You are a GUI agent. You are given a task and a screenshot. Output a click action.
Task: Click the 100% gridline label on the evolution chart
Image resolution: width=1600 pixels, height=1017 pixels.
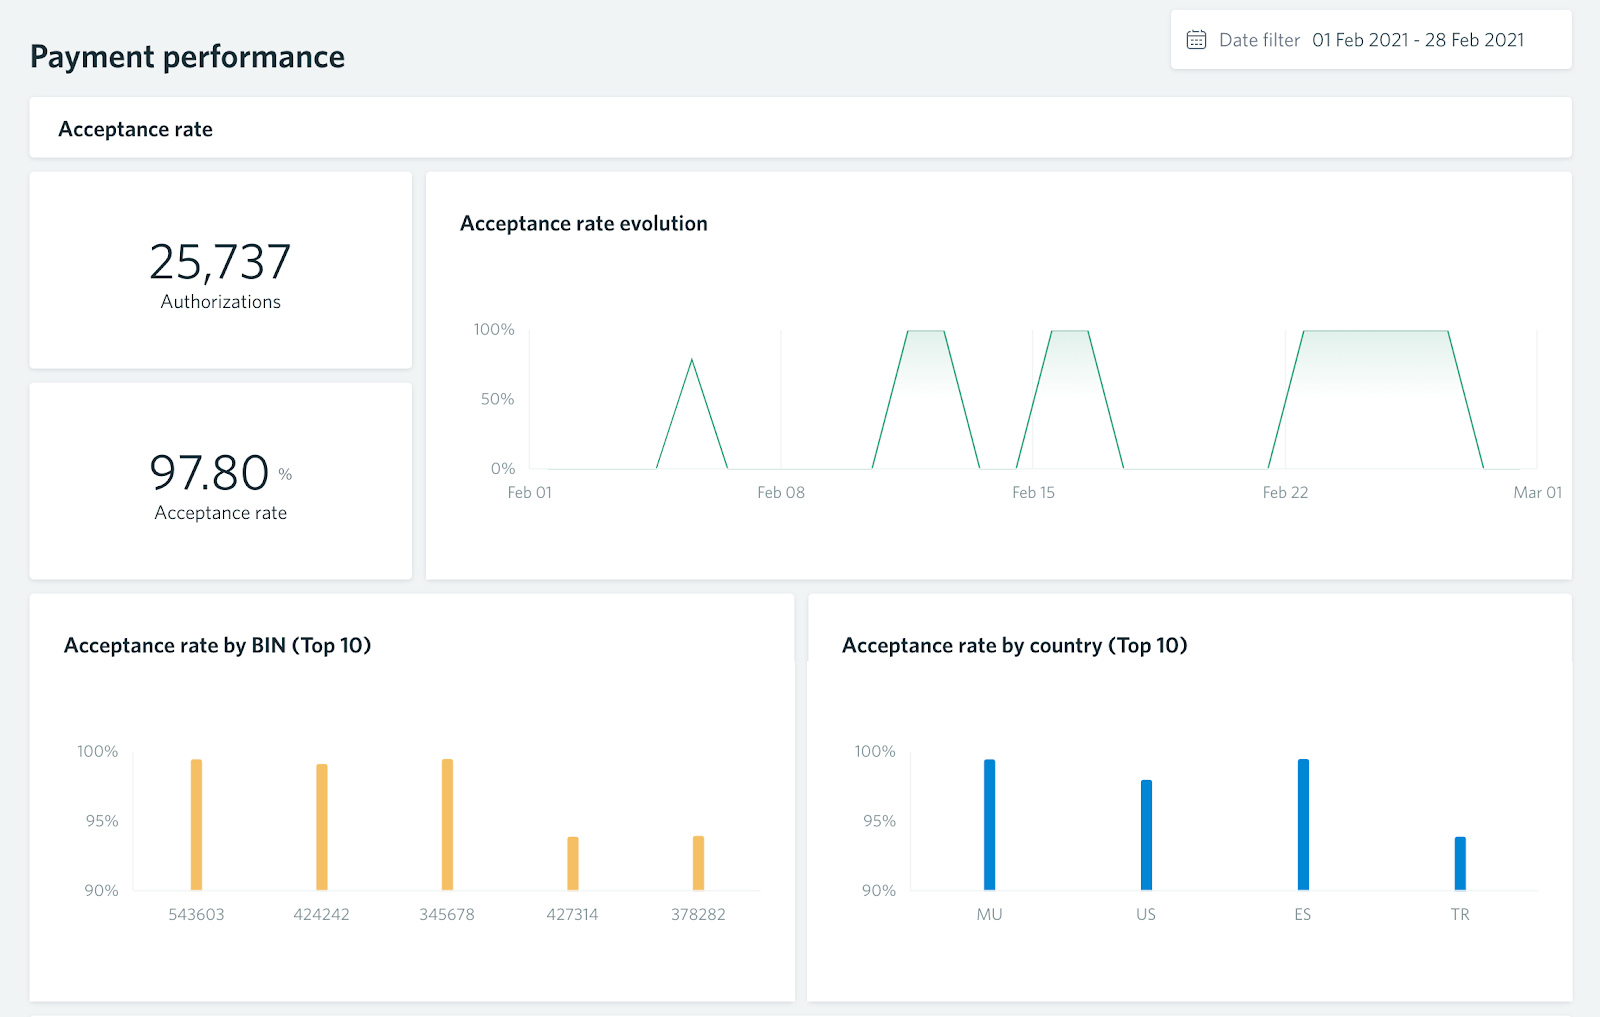pos(494,328)
